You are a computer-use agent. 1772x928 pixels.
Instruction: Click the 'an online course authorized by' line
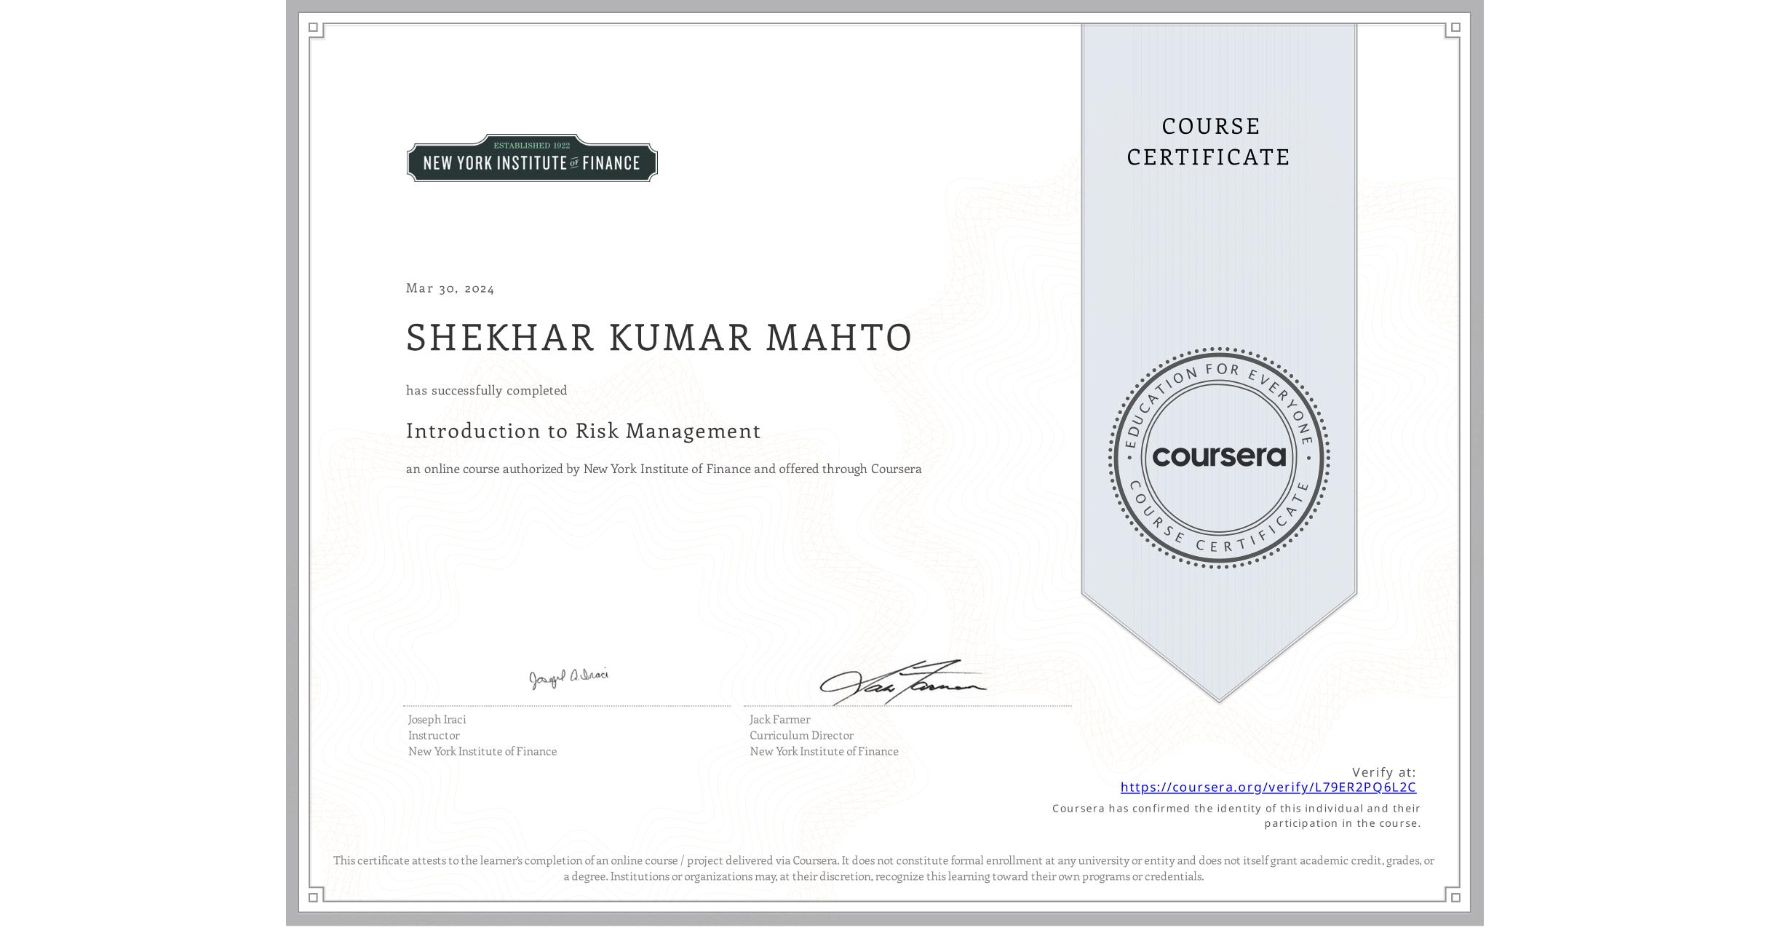[x=664, y=469]
